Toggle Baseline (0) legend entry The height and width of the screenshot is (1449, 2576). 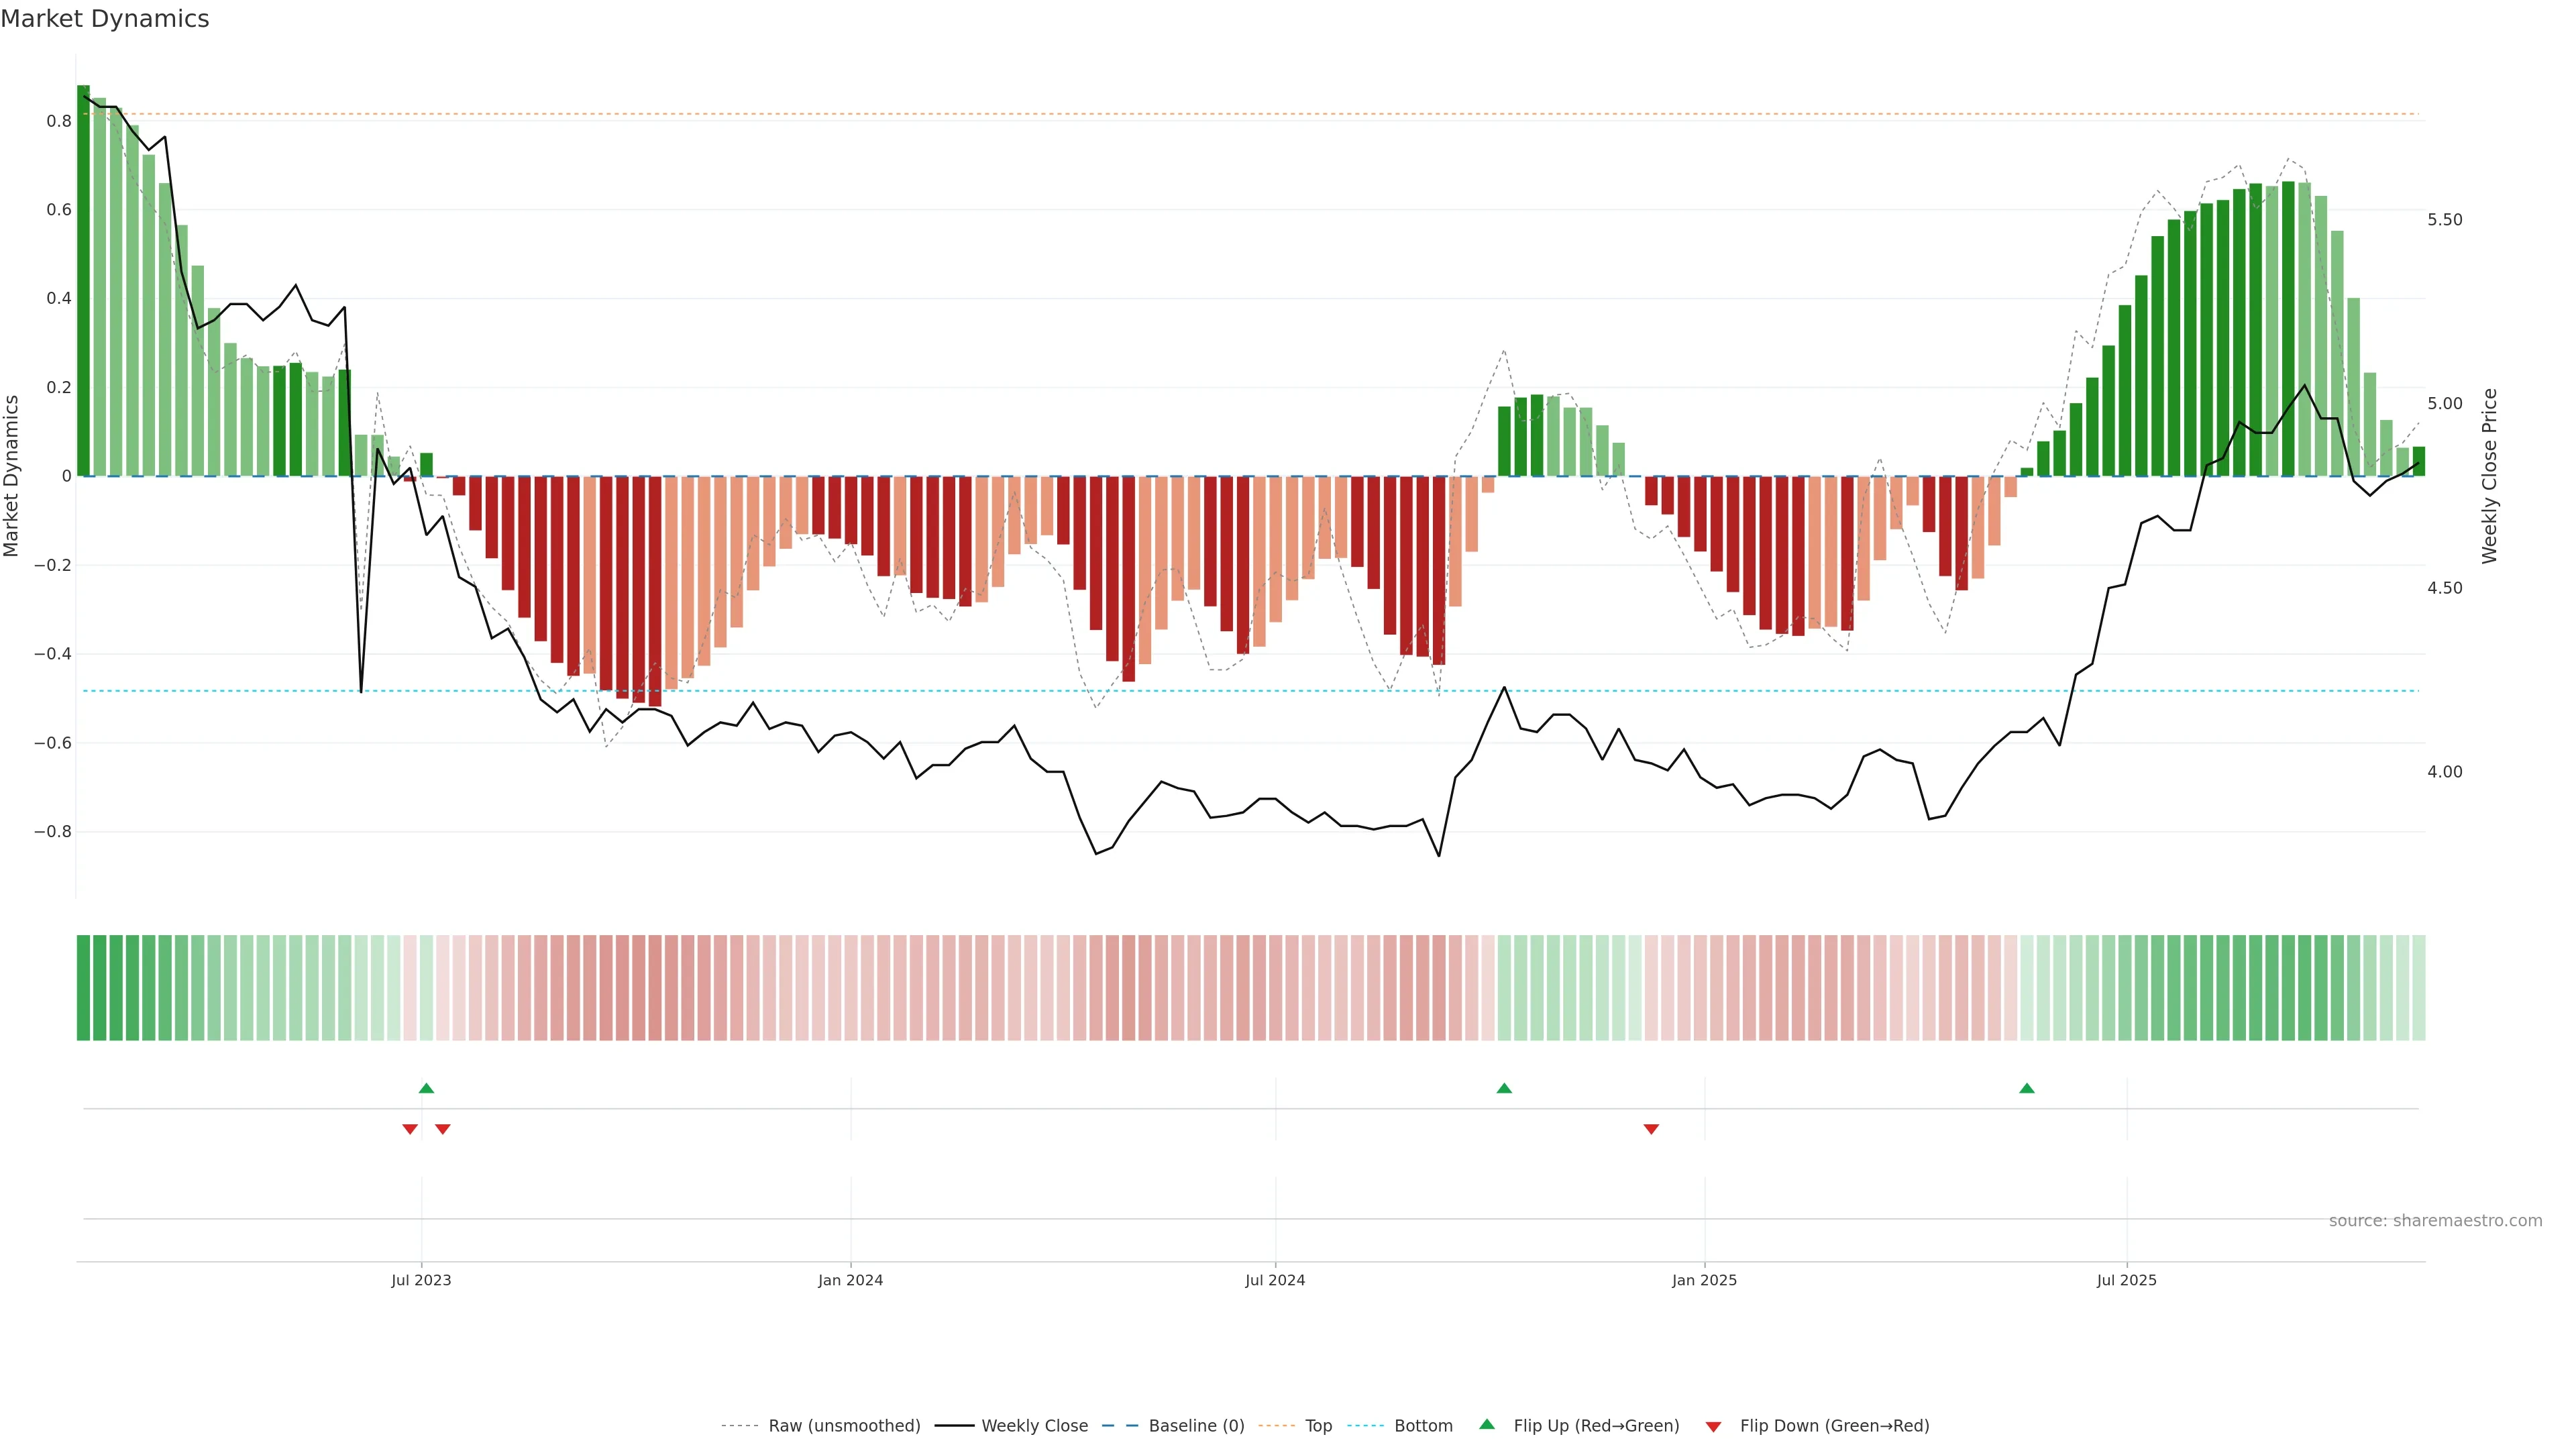pos(1196,1426)
